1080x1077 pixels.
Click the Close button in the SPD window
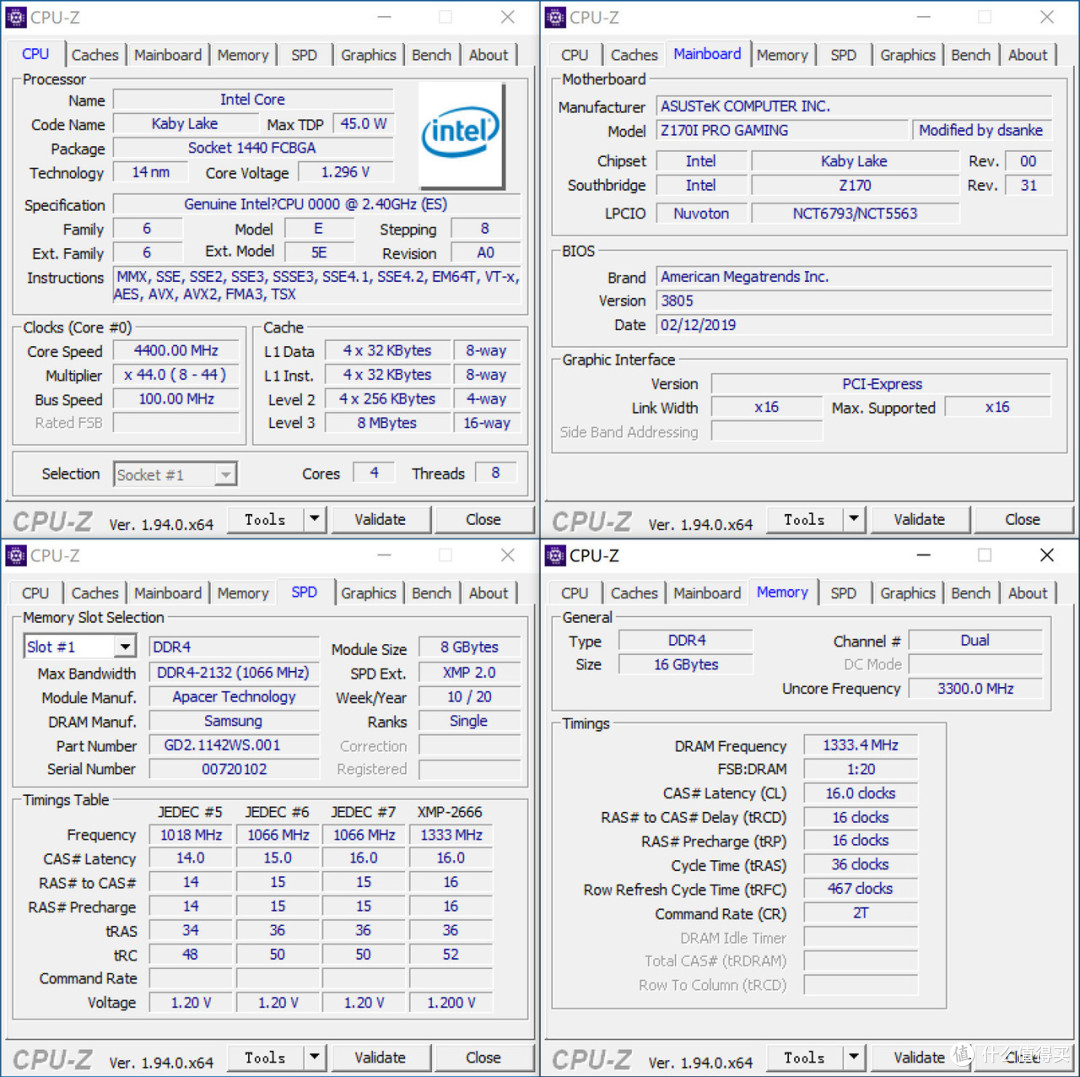point(484,1057)
